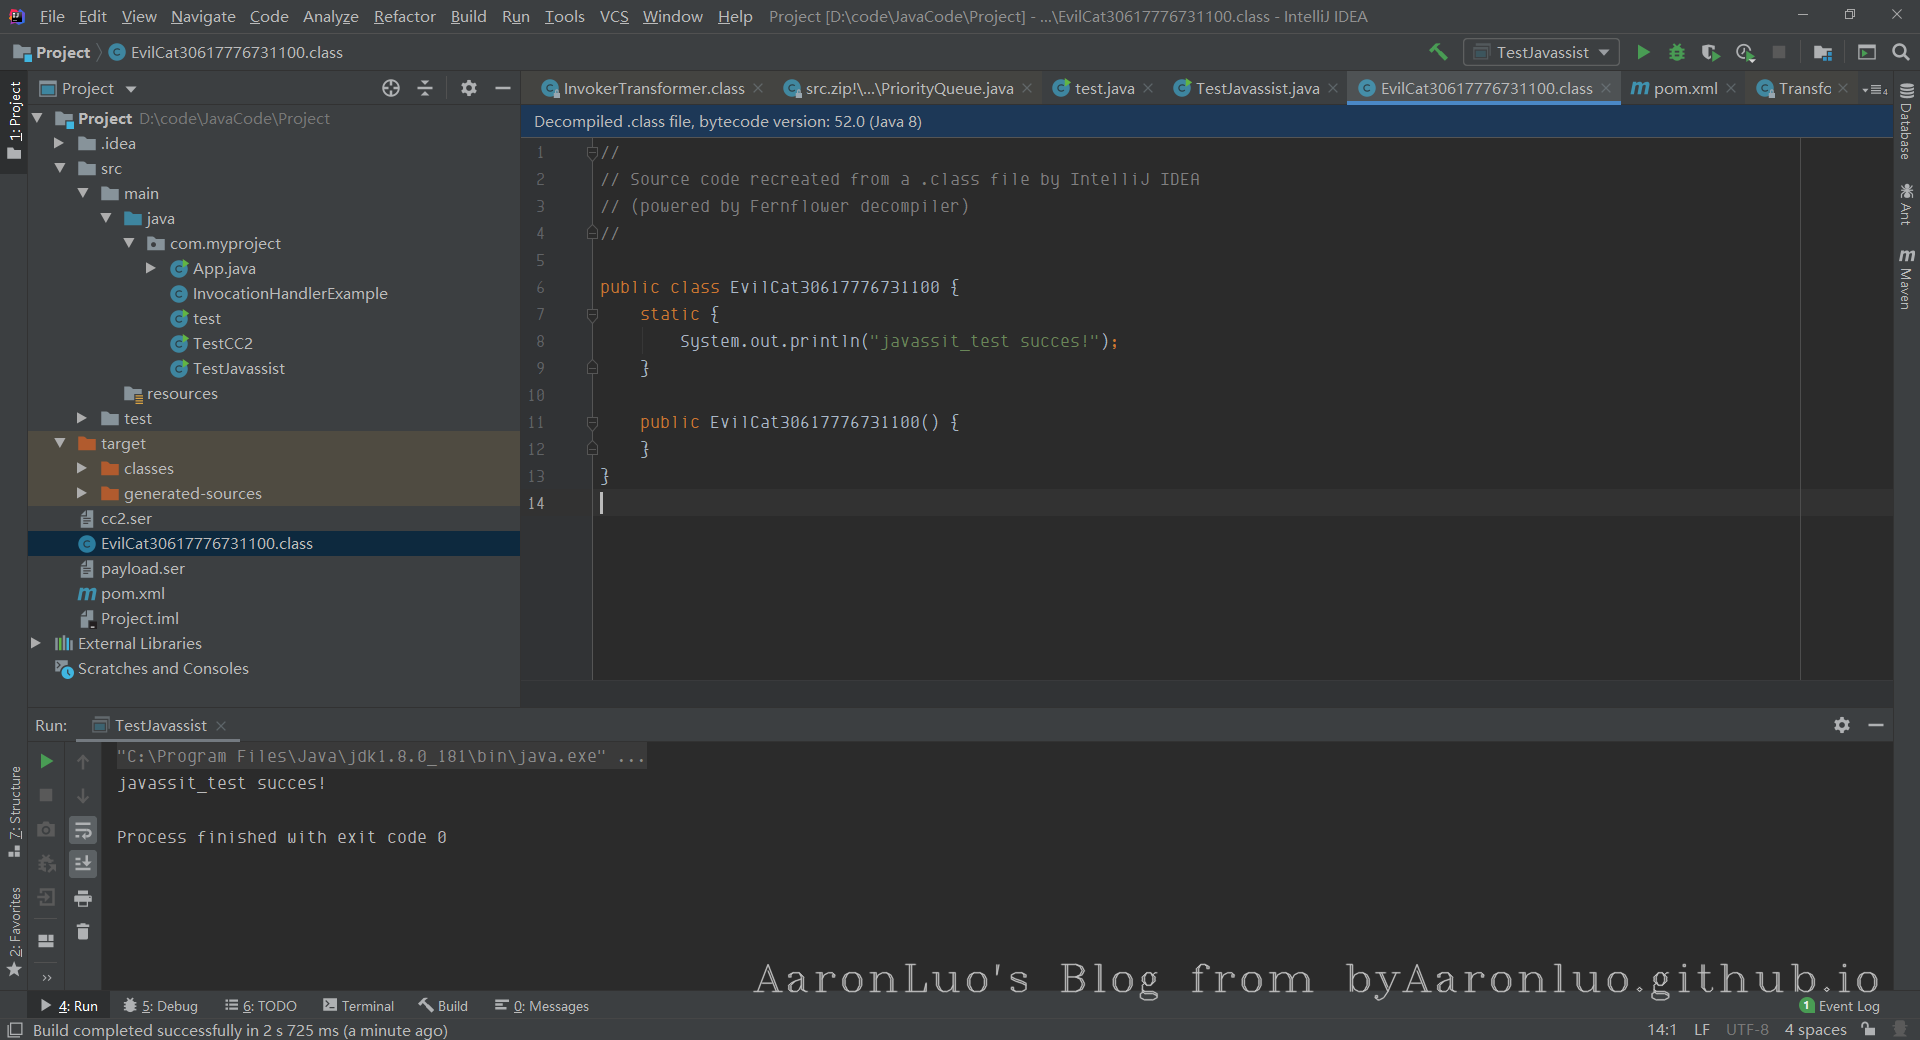Toggle scroll to end in console

(83, 863)
